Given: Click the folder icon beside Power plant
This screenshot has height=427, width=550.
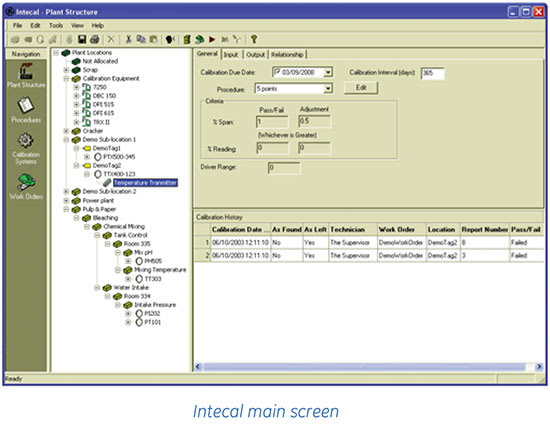Looking at the screenshot, I should tap(76, 200).
